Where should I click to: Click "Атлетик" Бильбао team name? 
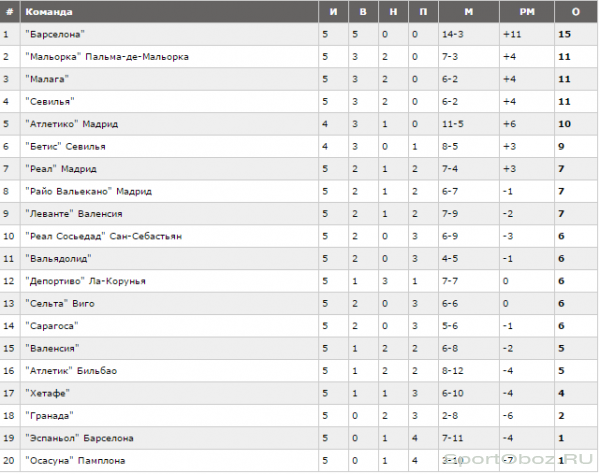(71, 371)
